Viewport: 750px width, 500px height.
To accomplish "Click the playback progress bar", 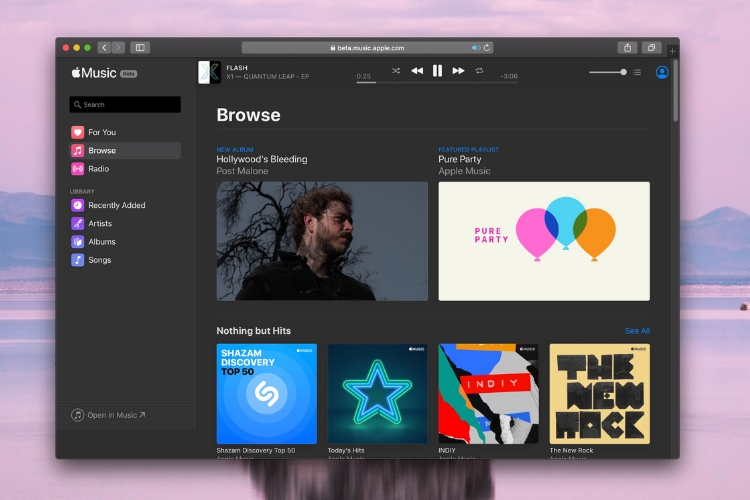I will tap(437, 83).
